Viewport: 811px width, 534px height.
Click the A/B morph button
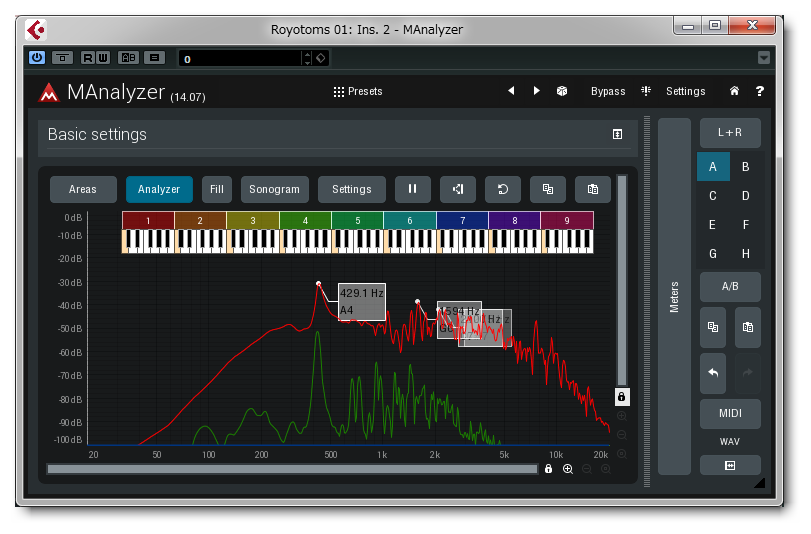pyautogui.click(x=730, y=287)
